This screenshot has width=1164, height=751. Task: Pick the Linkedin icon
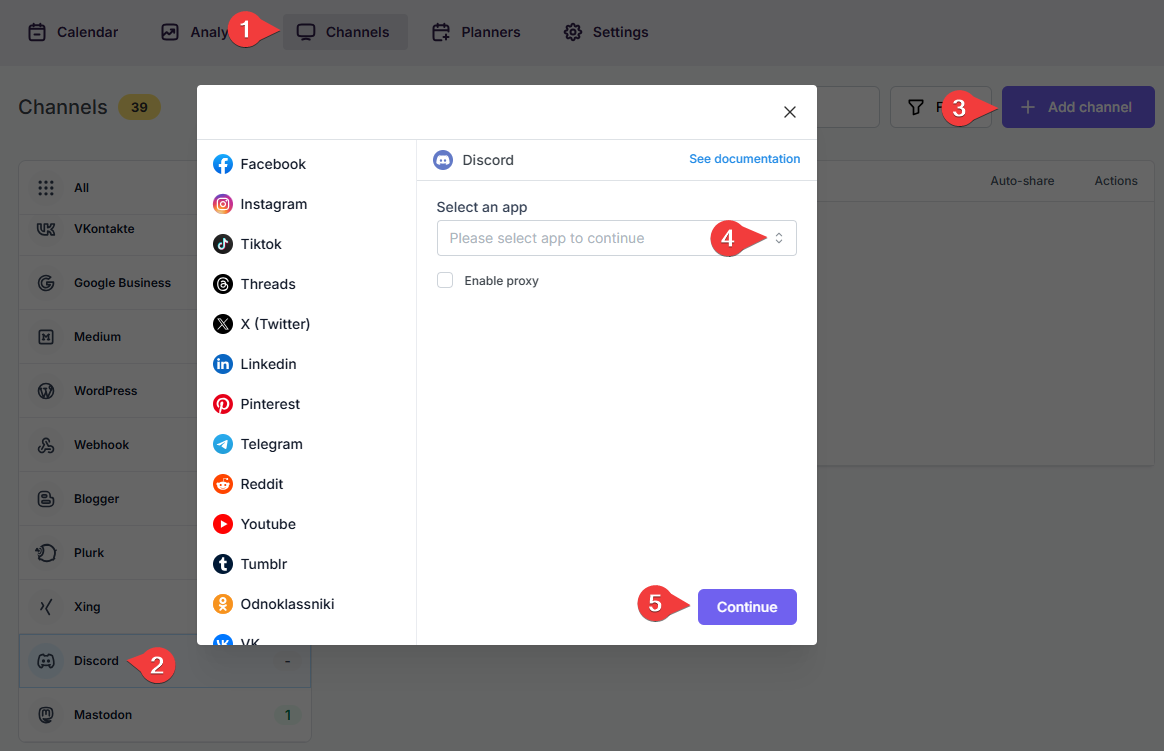[223, 364]
